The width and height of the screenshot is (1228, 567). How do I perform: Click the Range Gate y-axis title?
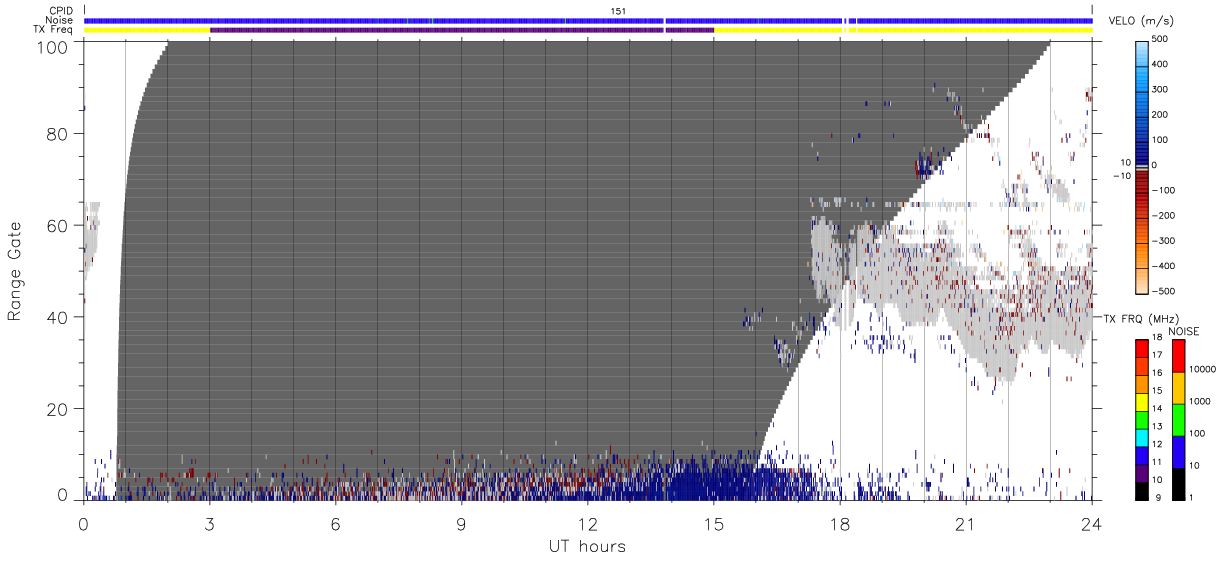click(x=15, y=271)
